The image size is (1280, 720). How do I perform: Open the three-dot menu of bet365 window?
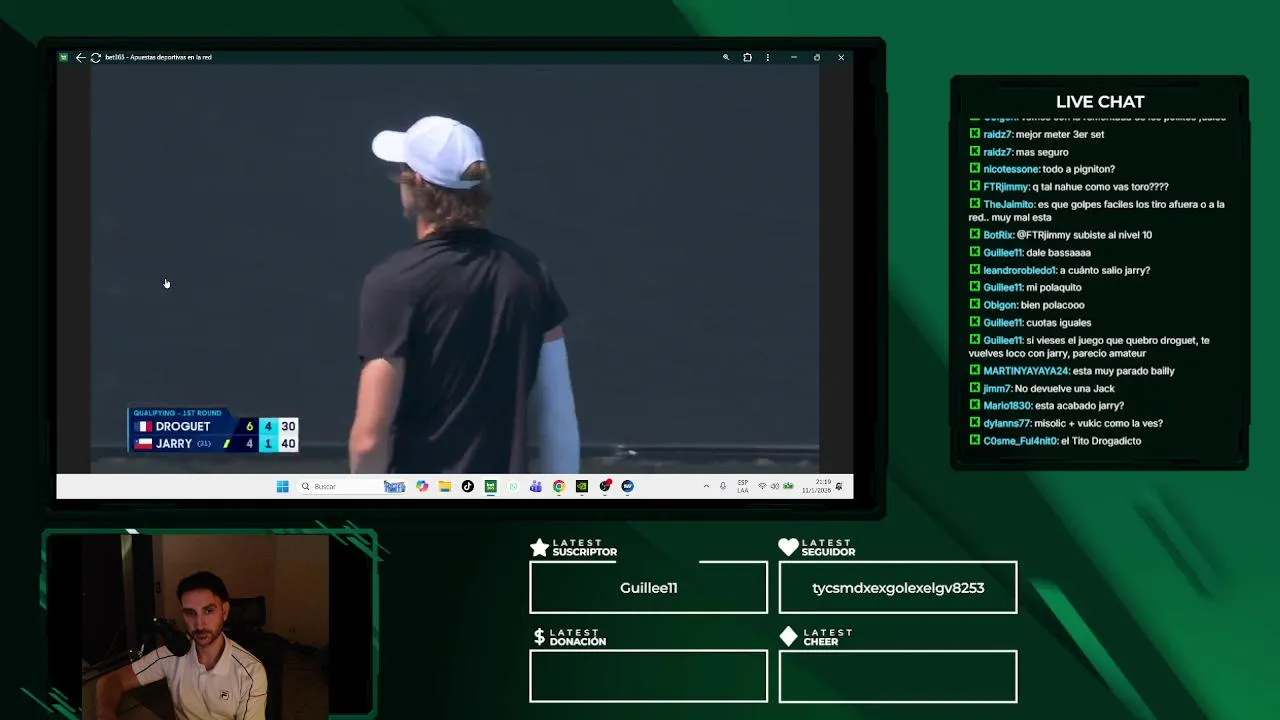tap(768, 57)
